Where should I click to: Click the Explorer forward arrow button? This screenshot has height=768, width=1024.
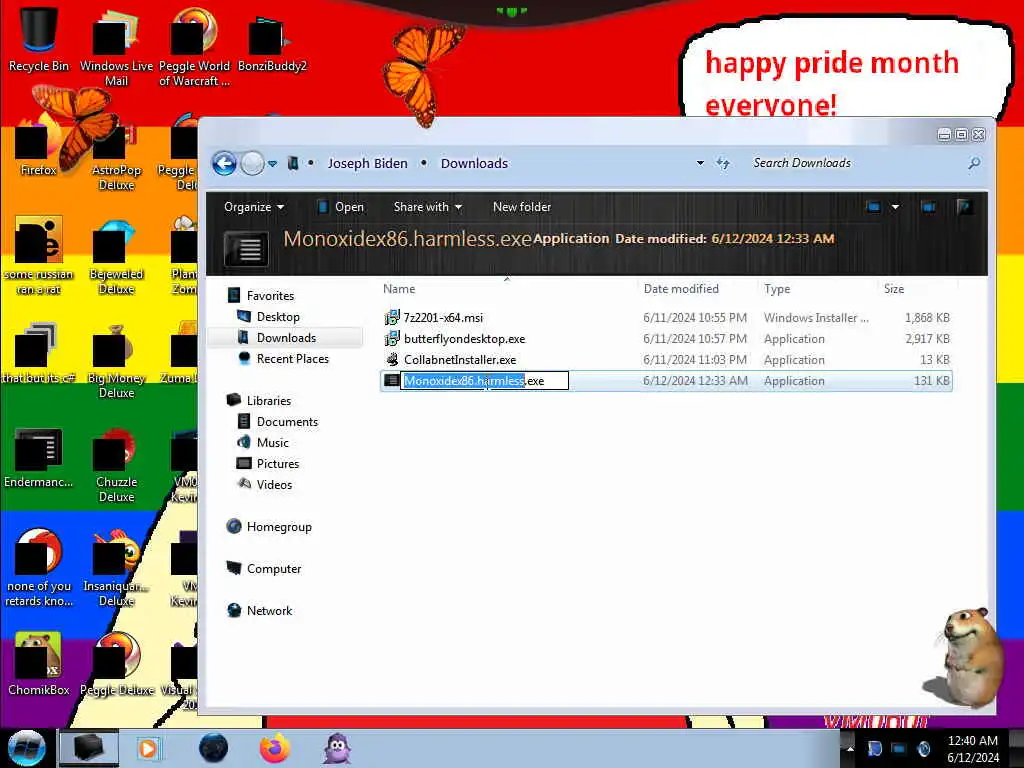tap(252, 163)
